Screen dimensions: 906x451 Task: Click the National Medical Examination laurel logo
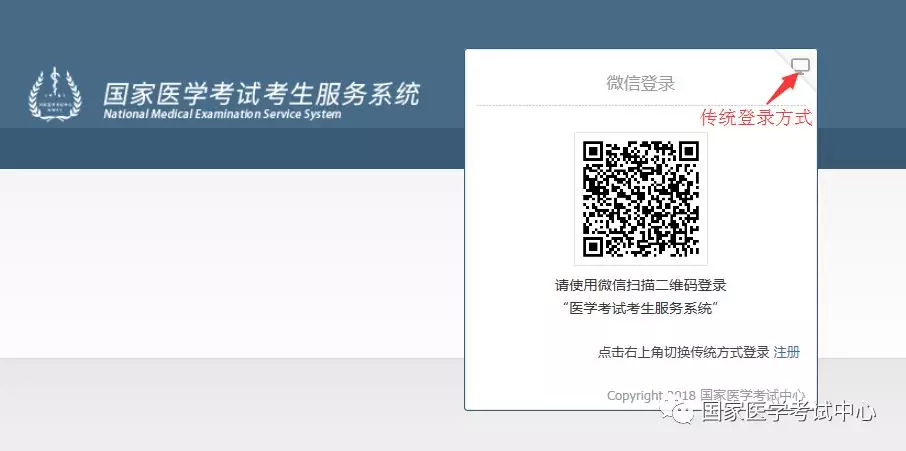click(x=55, y=95)
